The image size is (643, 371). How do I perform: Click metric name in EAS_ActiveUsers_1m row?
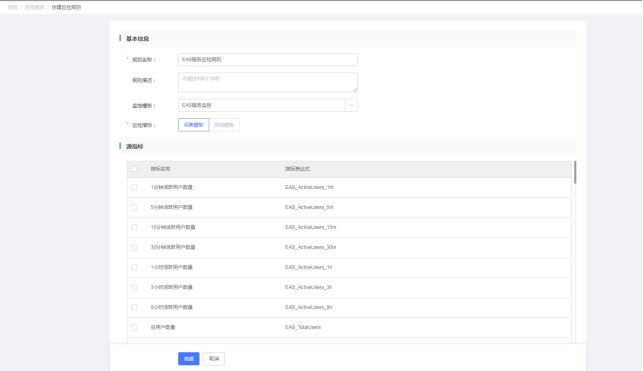171,187
